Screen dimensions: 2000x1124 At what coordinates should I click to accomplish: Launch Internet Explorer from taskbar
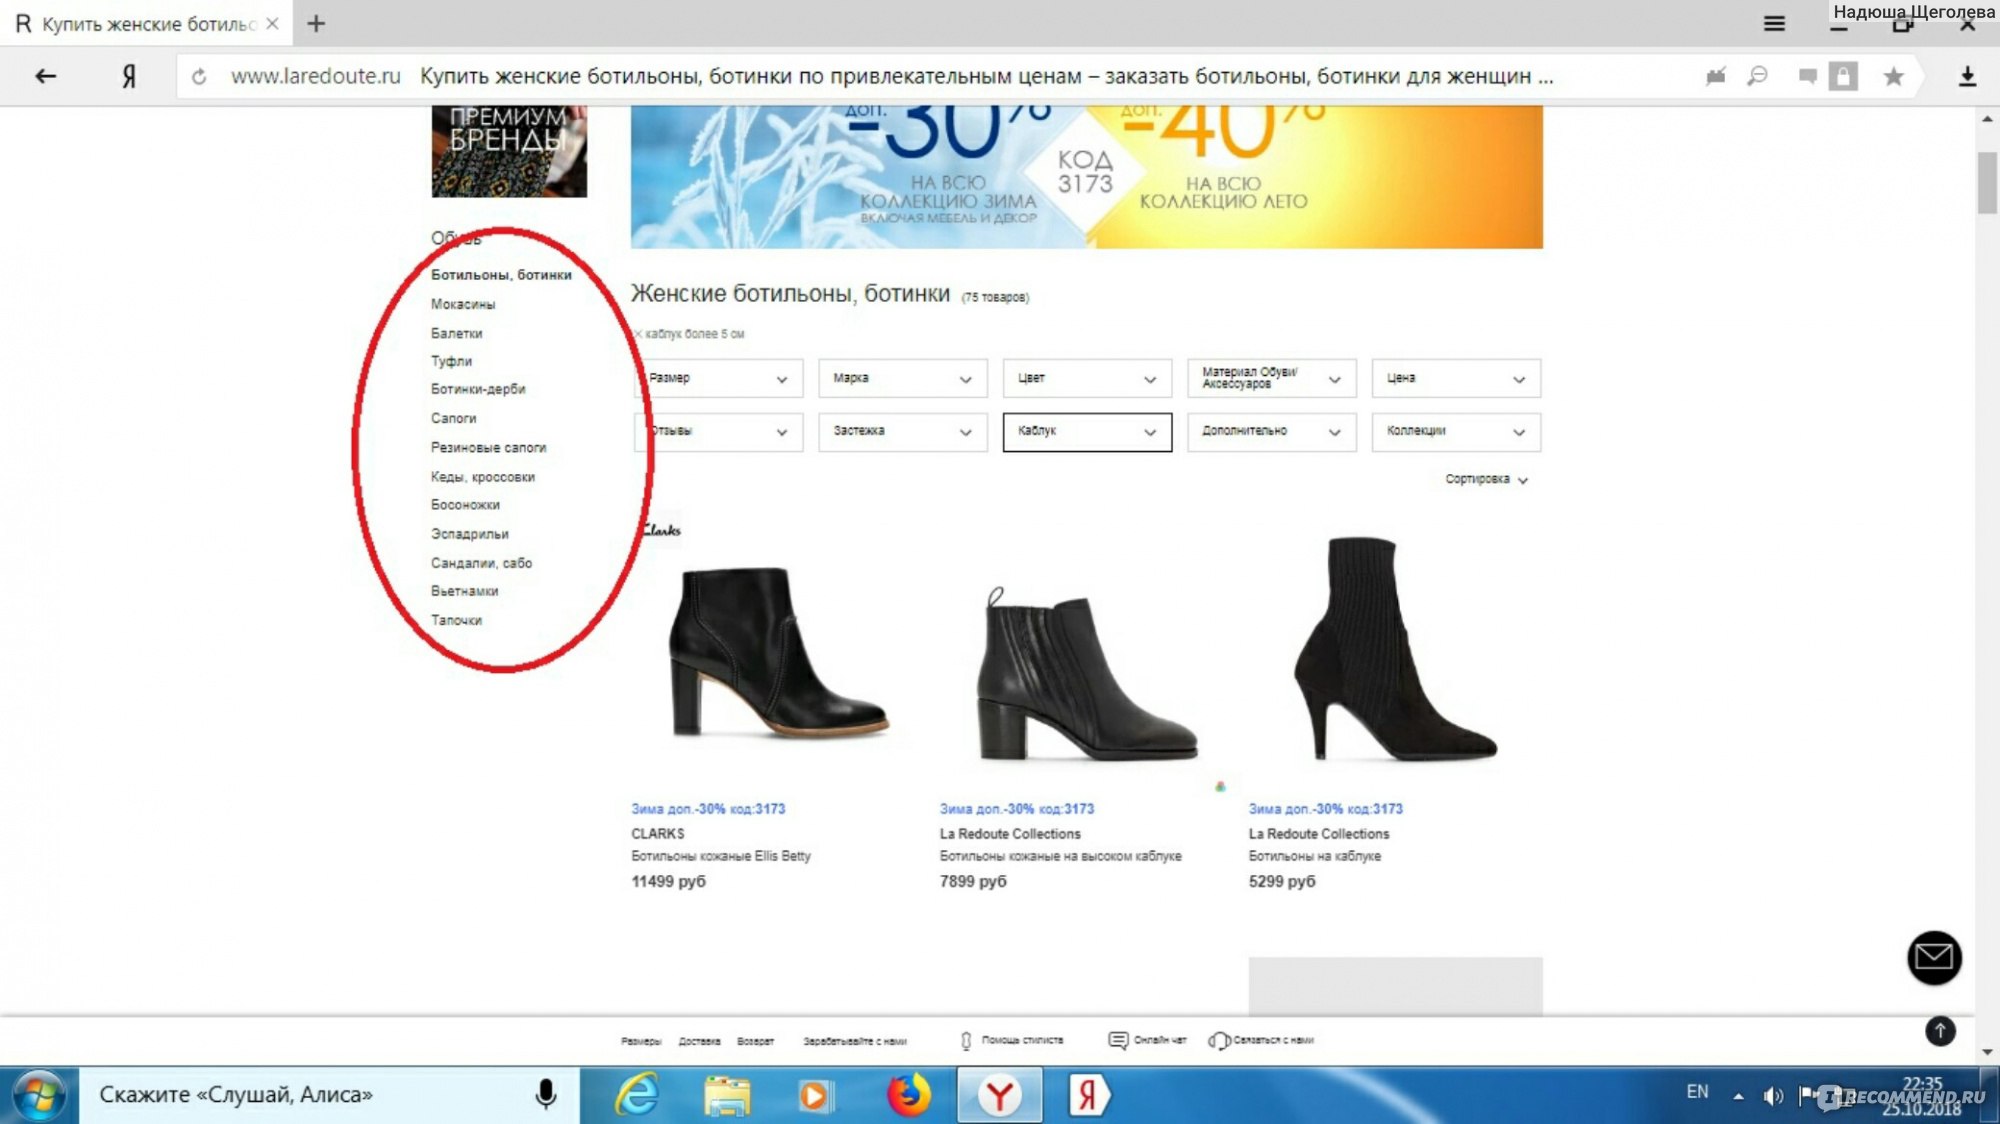[x=636, y=1095]
